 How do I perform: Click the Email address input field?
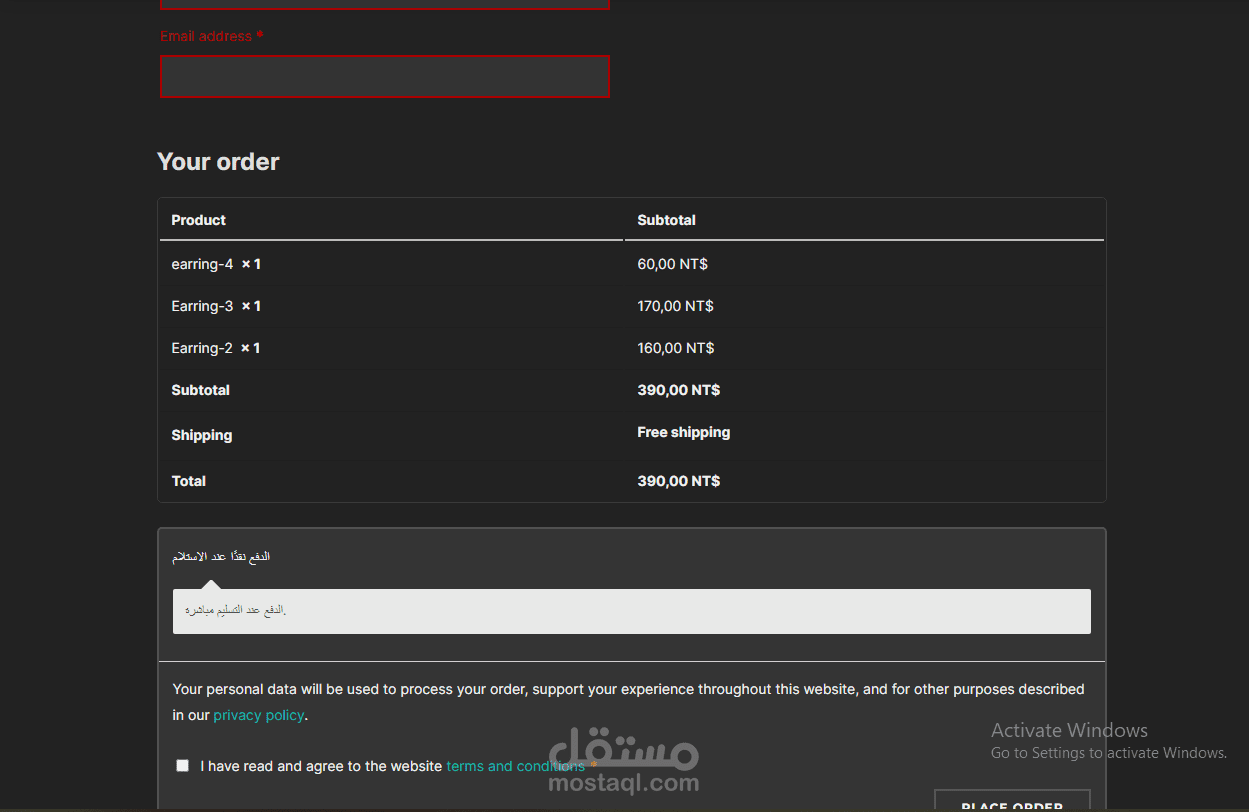coord(384,77)
